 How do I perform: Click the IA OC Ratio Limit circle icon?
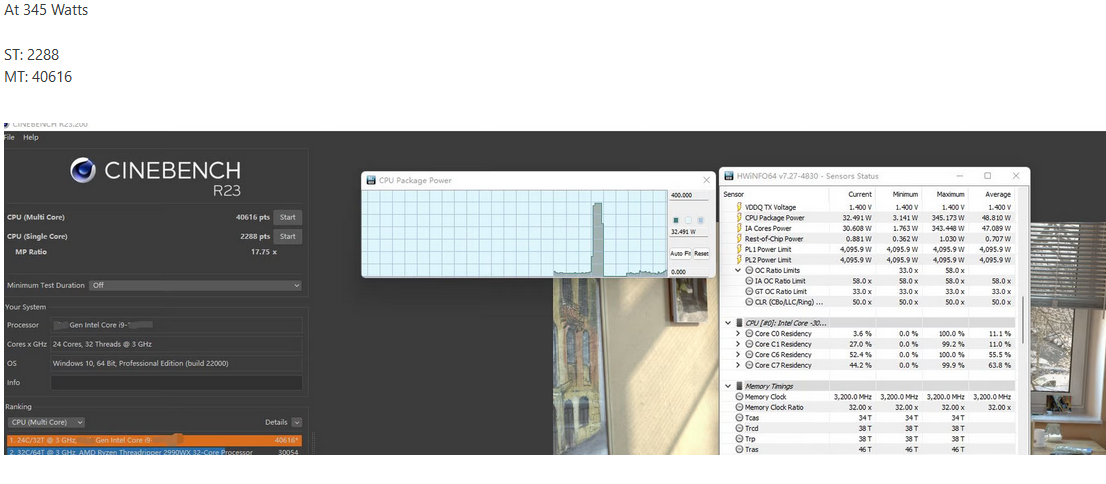[749, 281]
